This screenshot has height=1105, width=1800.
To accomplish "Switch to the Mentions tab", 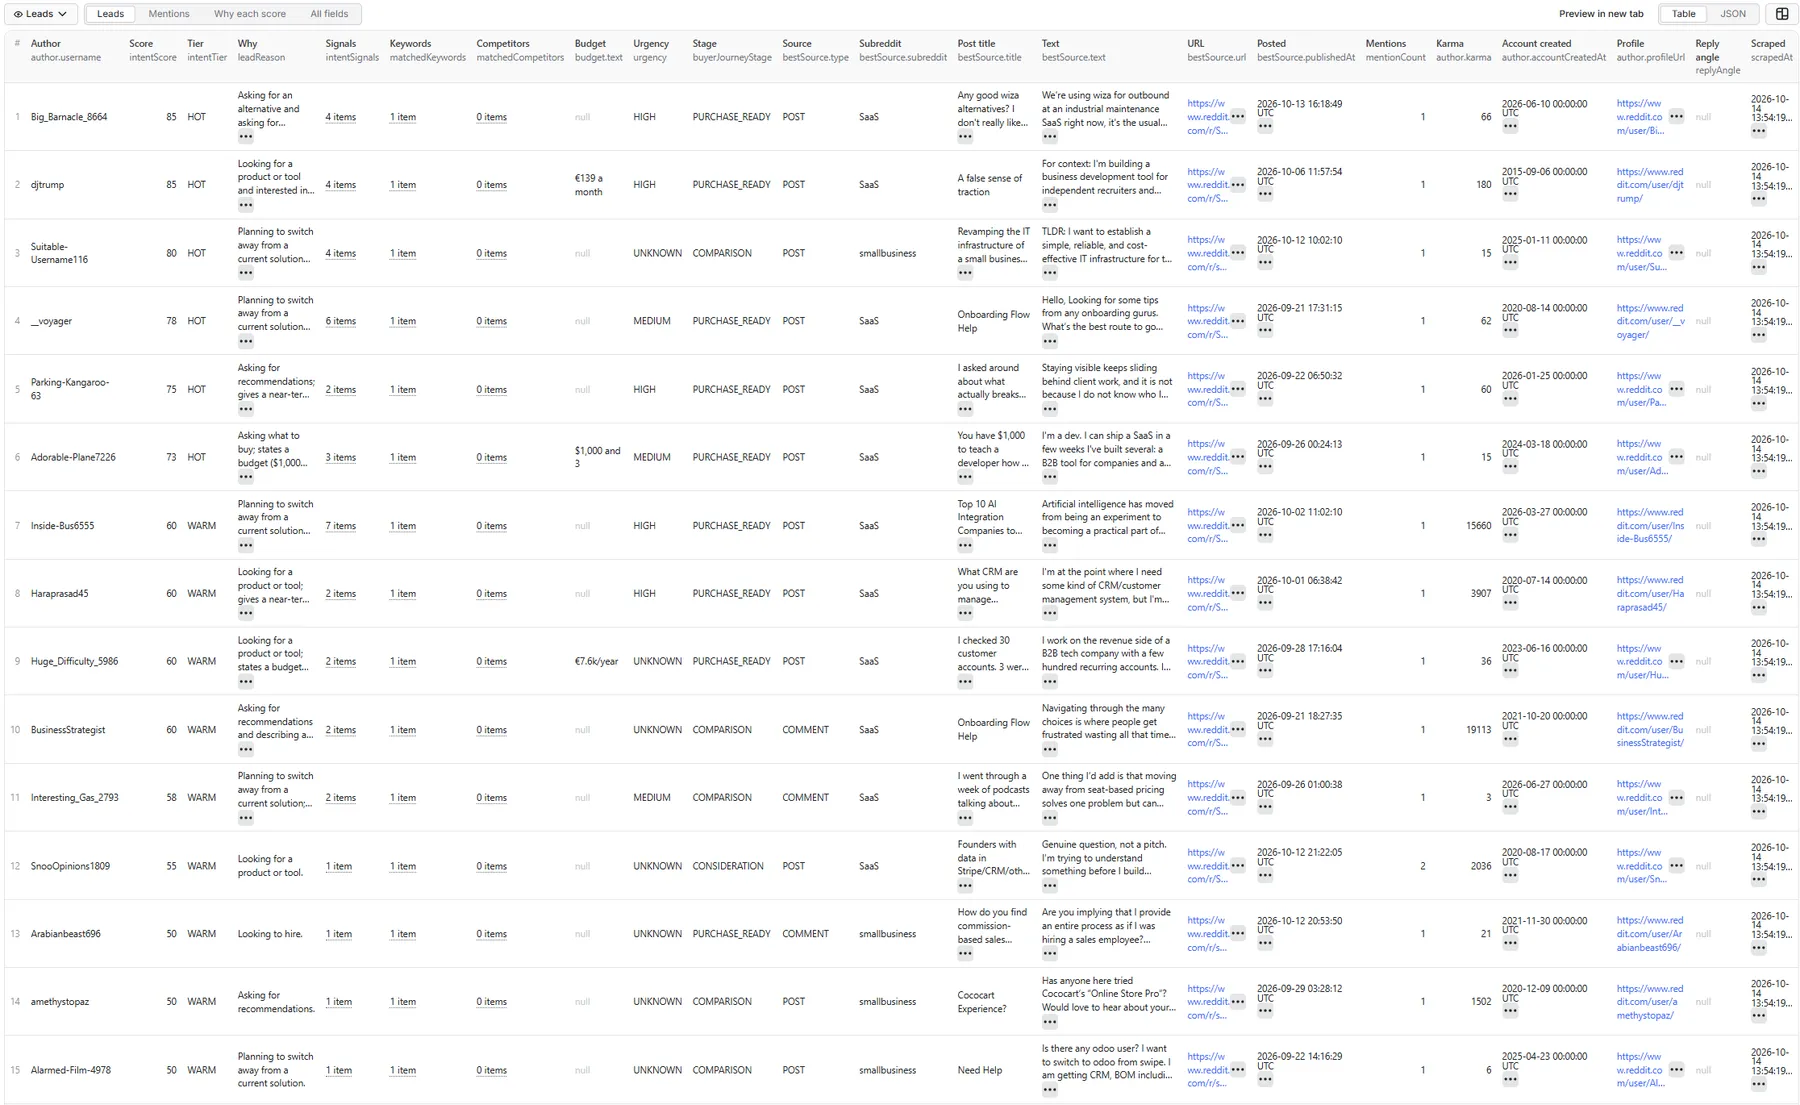I will click(x=169, y=14).
